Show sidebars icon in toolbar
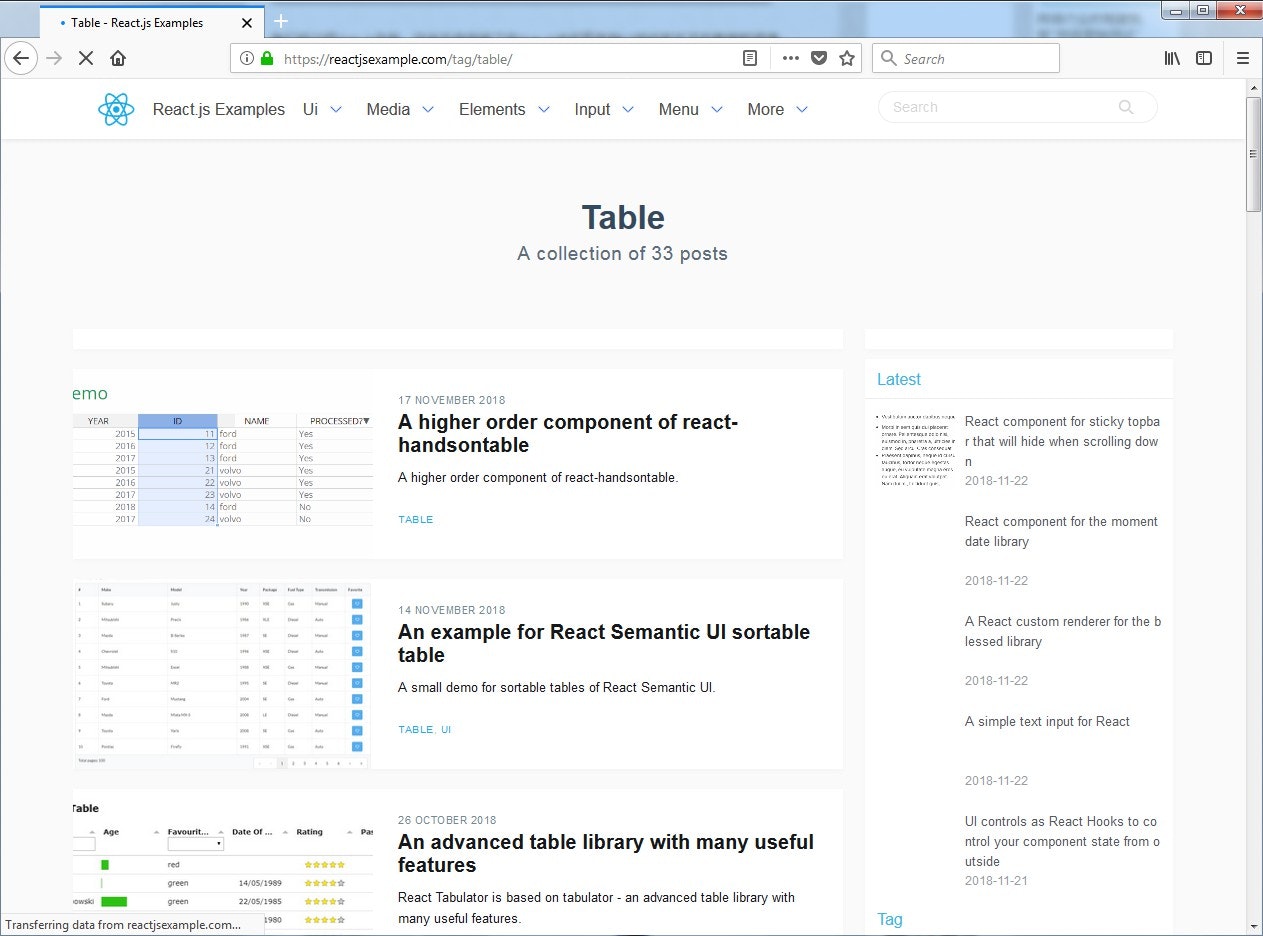The width and height of the screenshot is (1263, 936). point(1204,58)
